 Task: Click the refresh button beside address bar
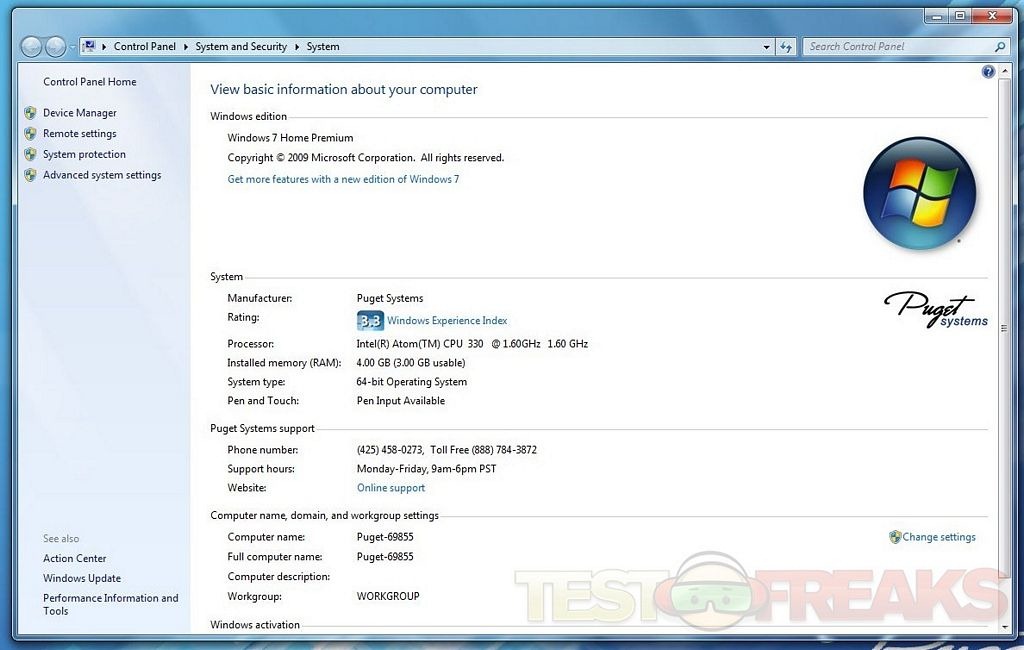(787, 47)
